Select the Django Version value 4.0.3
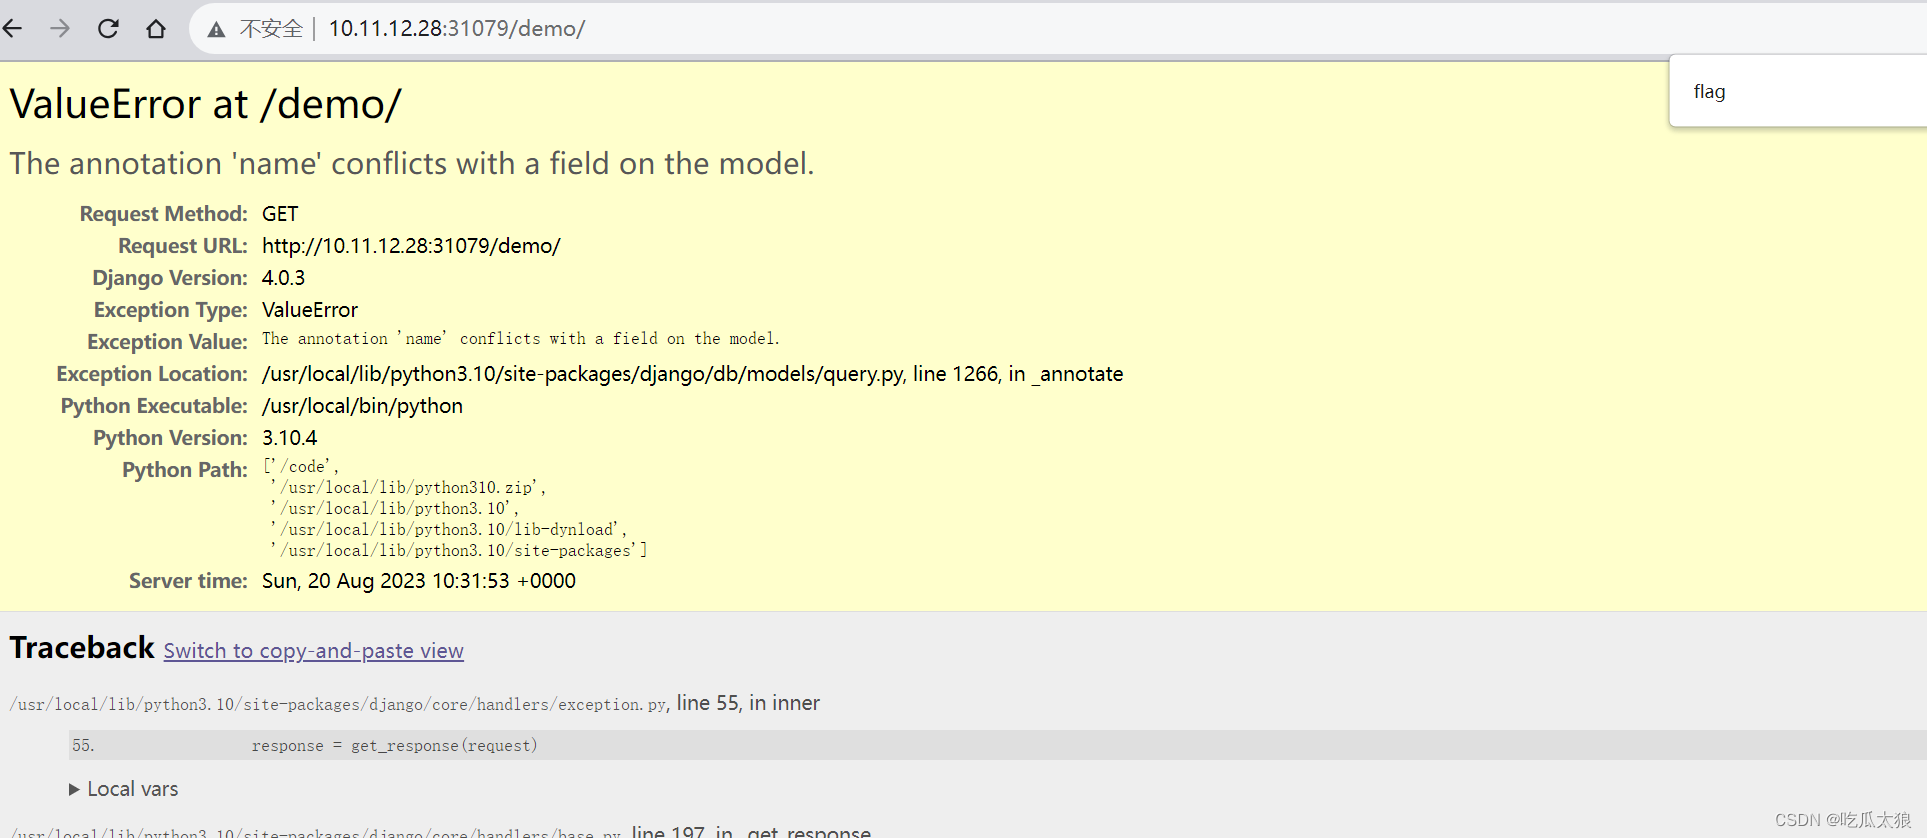Image resolution: width=1927 pixels, height=838 pixels. 284,278
